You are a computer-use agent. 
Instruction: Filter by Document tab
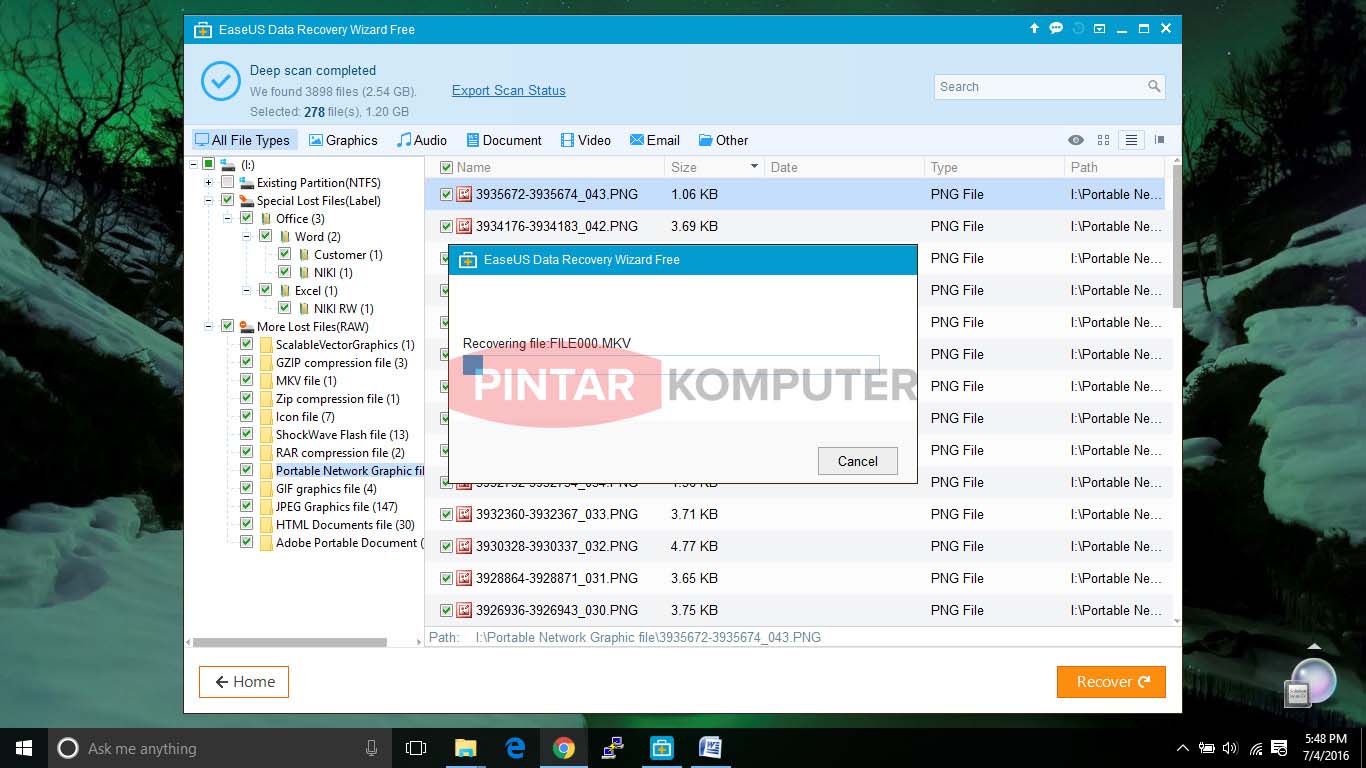coord(502,140)
